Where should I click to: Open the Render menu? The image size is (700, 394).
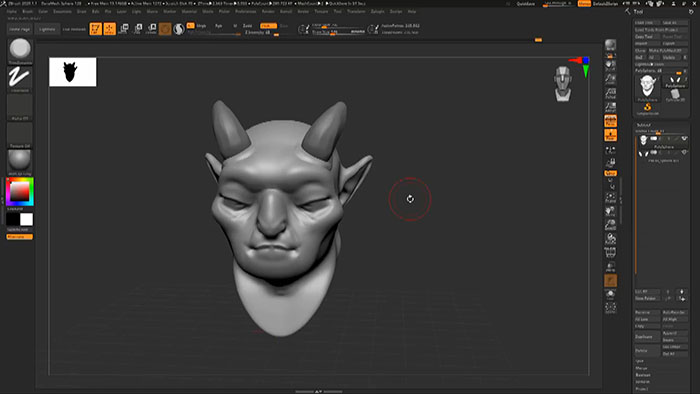click(x=268, y=11)
